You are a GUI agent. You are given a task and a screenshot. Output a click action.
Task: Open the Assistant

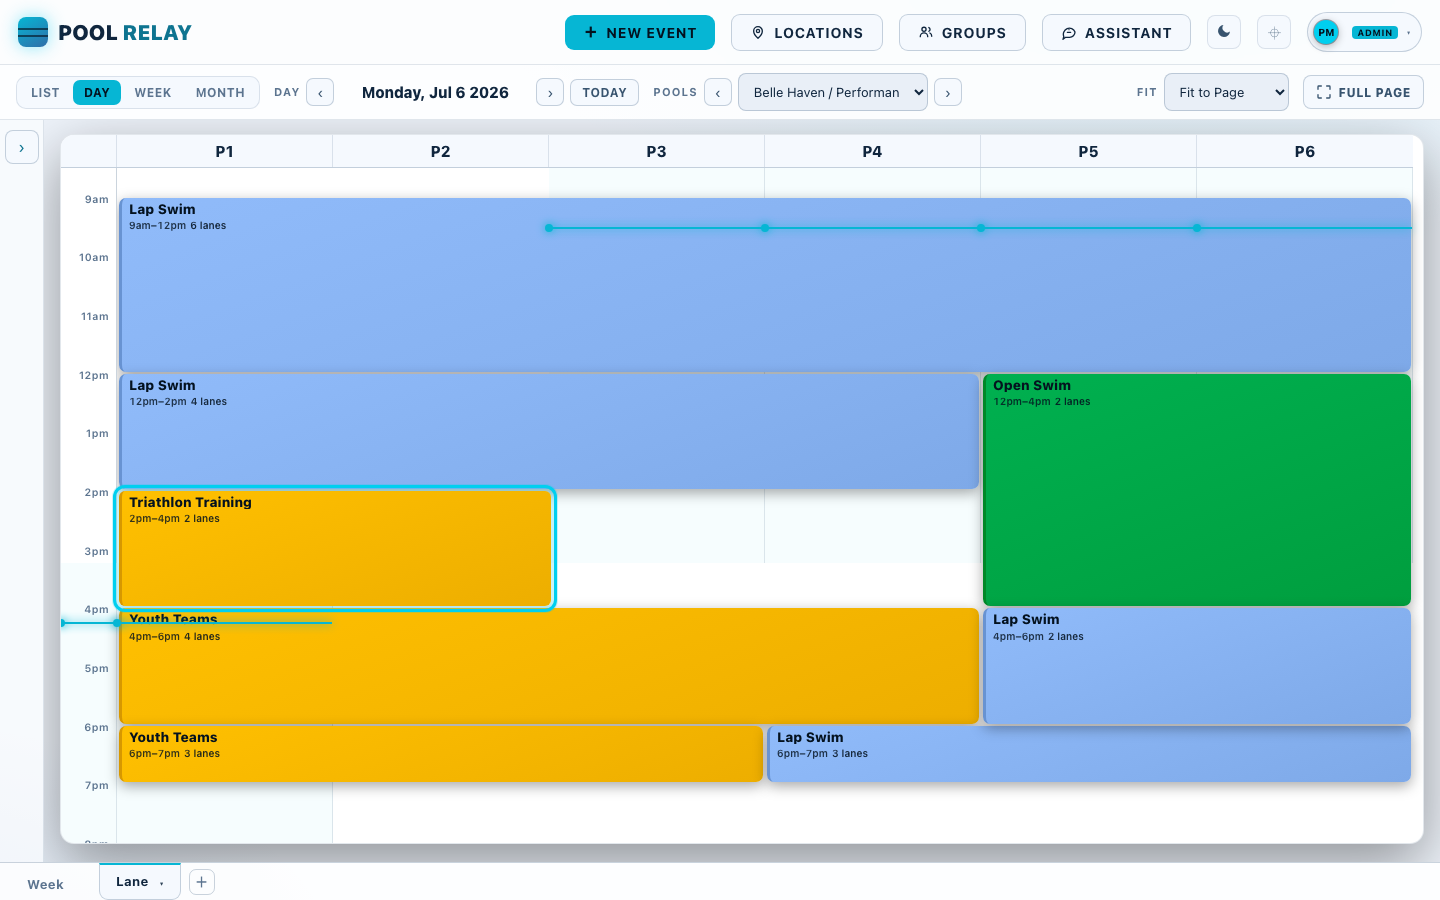tap(1116, 32)
